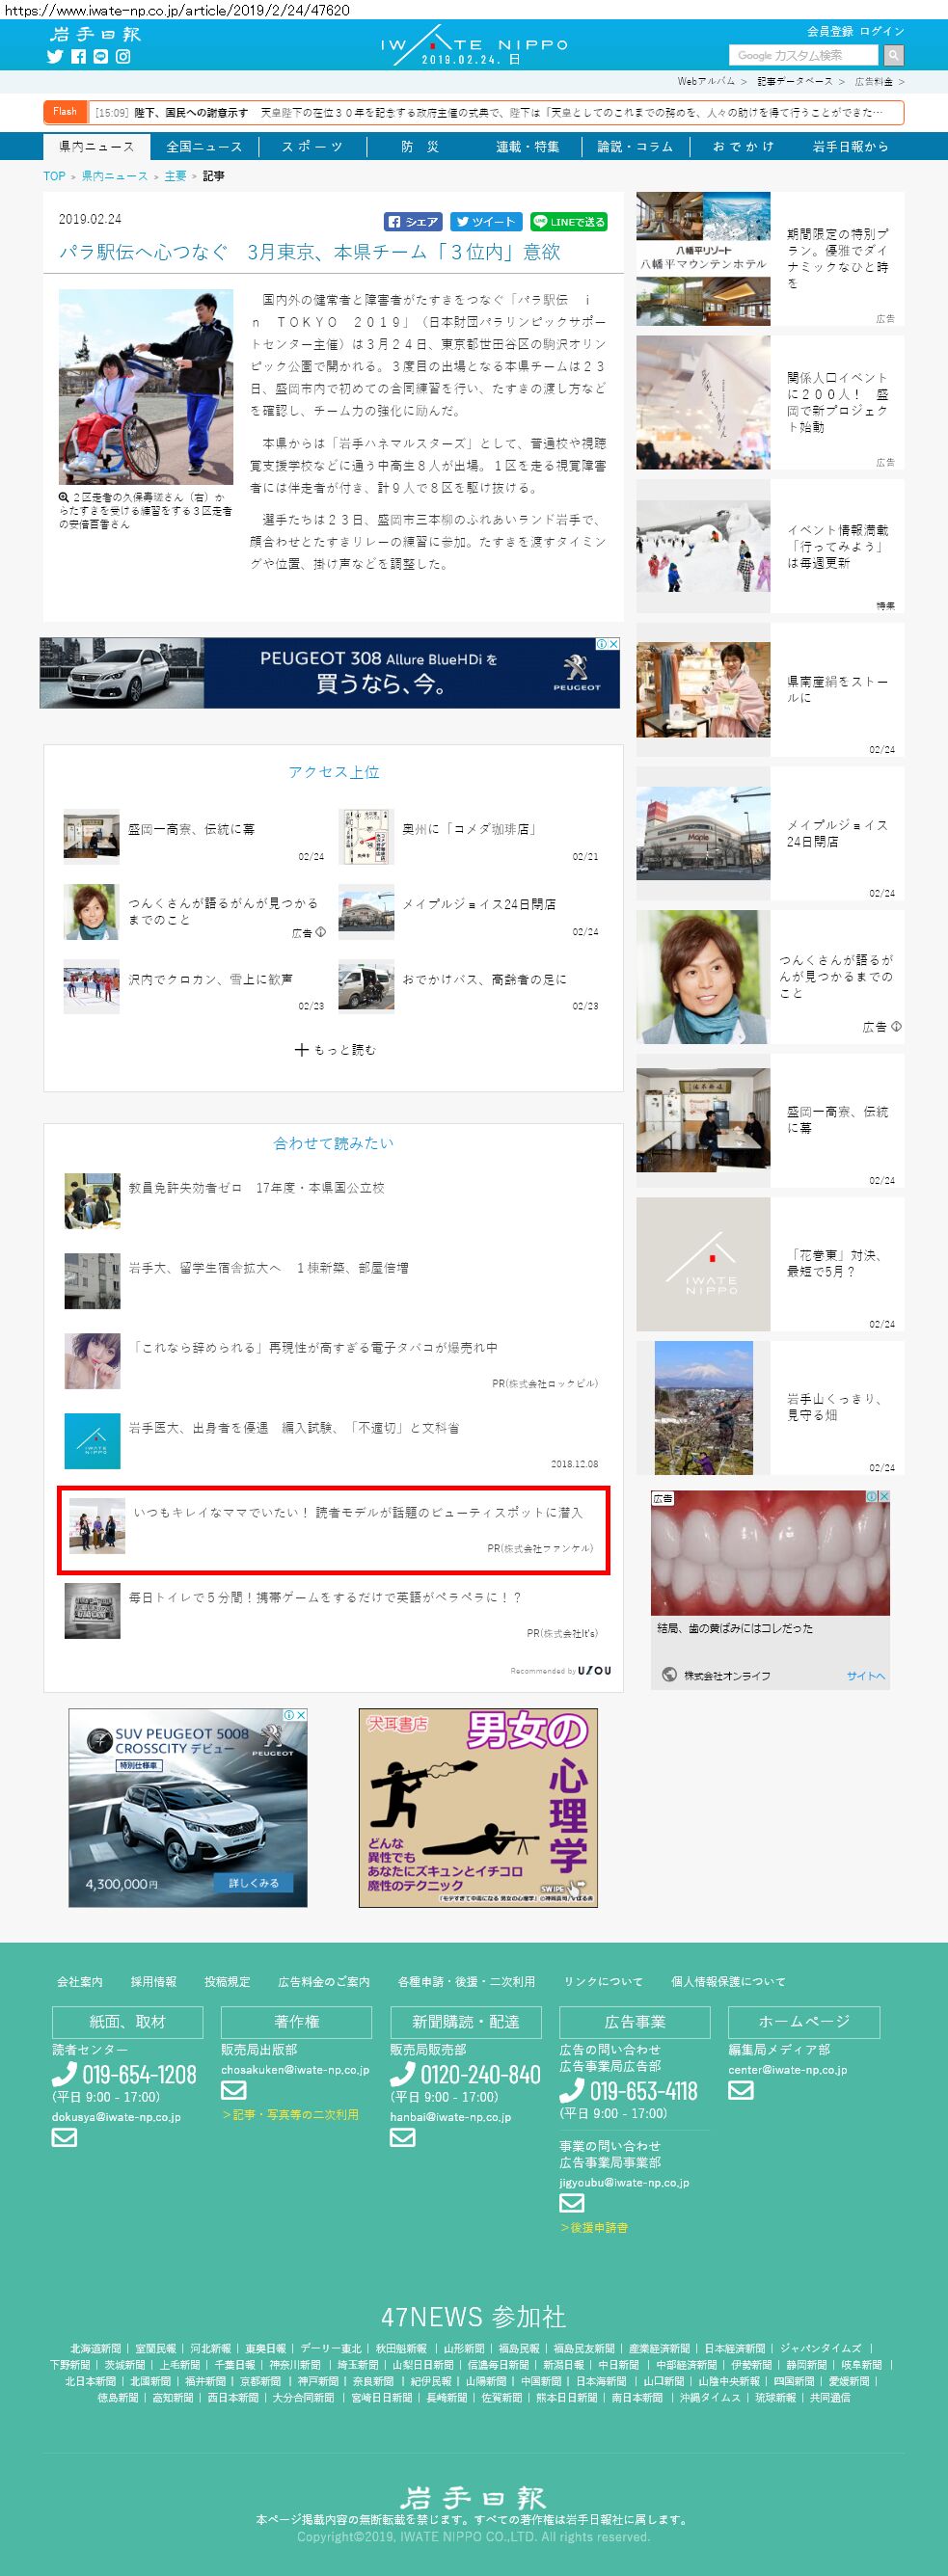Expand もっと読む in access ranking
The width and height of the screenshot is (948, 2576).
click(x=334, y=1050)
